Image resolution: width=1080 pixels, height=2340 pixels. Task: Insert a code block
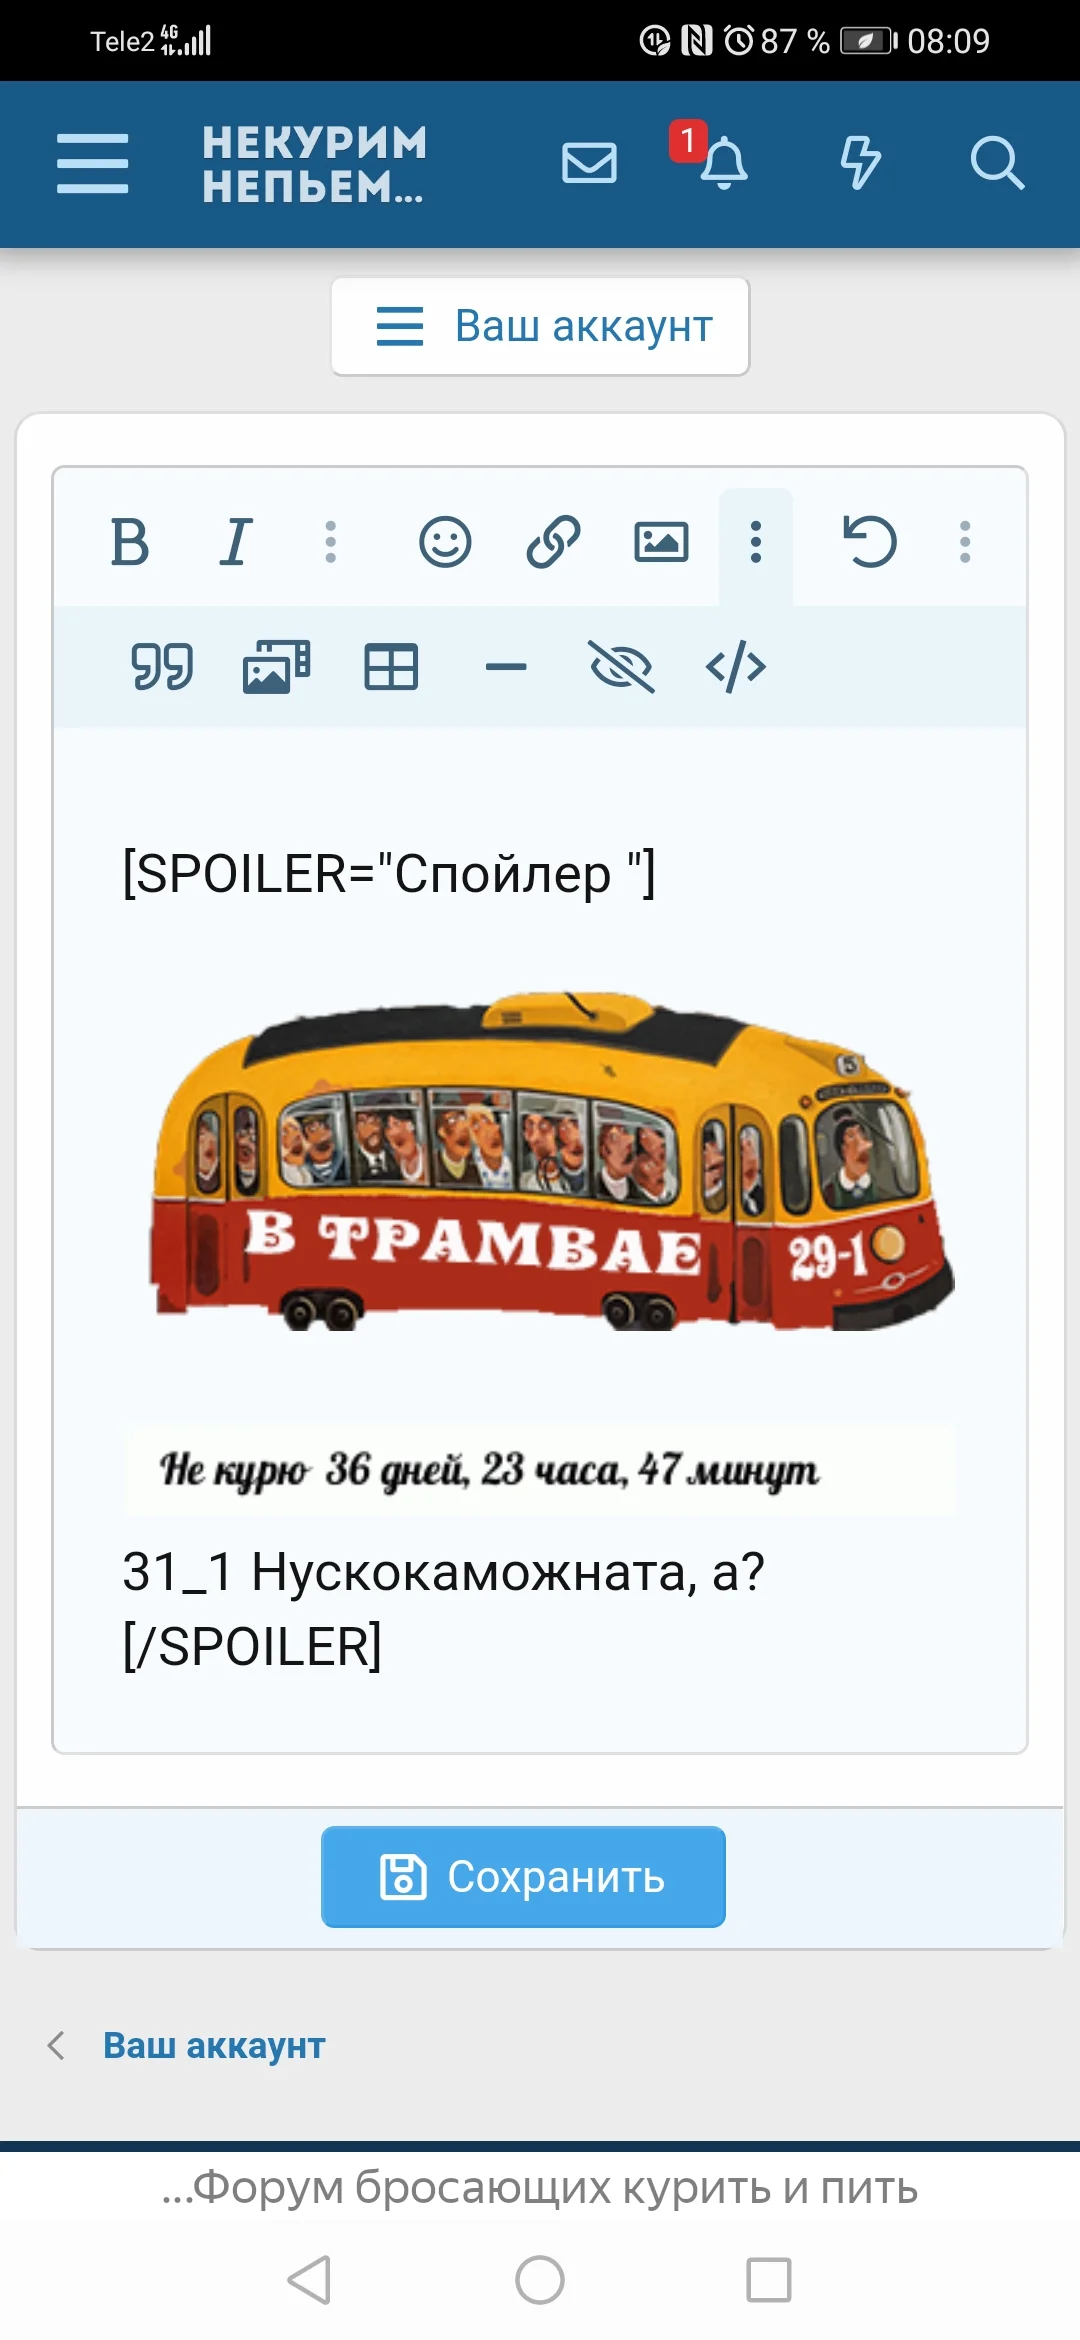click(736, 667)
